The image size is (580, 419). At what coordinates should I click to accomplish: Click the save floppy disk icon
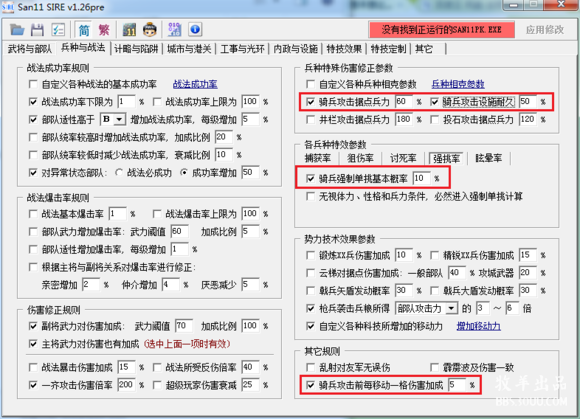[37, 30]
